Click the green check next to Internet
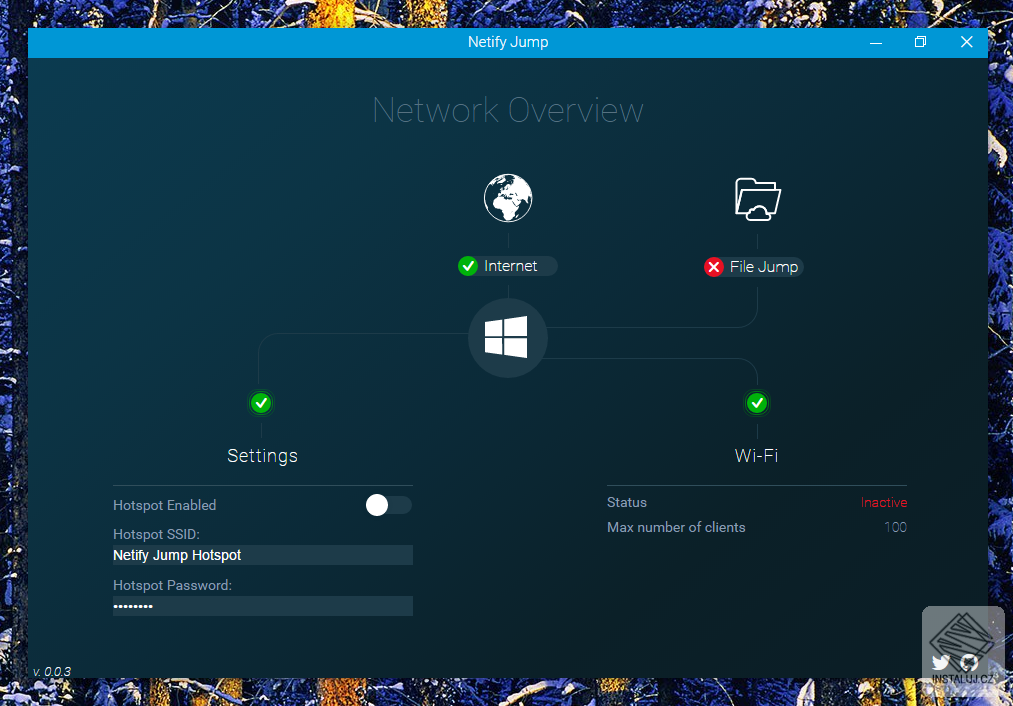 (x=468, y=266)
